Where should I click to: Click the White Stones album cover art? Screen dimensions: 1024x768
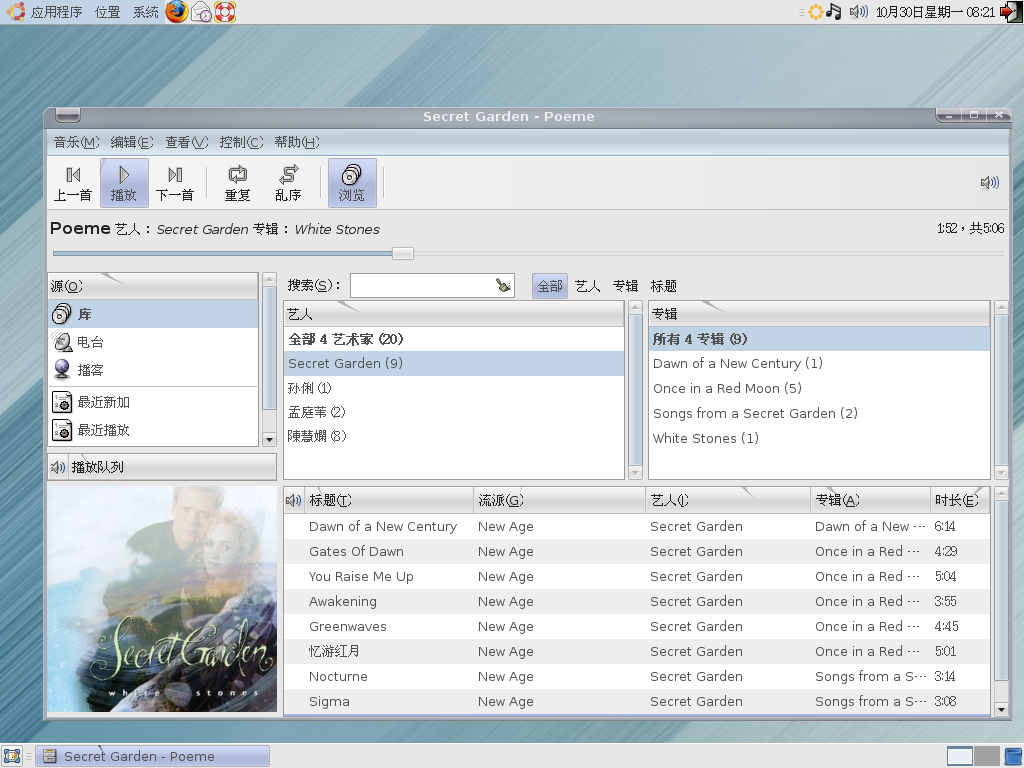click(x=162, y=599)
